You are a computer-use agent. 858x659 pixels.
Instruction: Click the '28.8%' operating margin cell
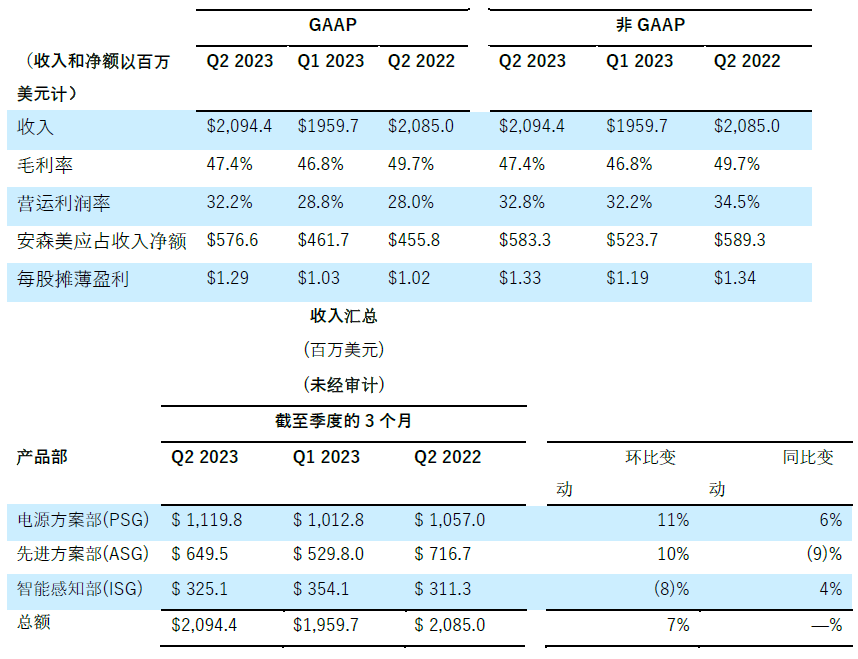click(x=320, y=203)
